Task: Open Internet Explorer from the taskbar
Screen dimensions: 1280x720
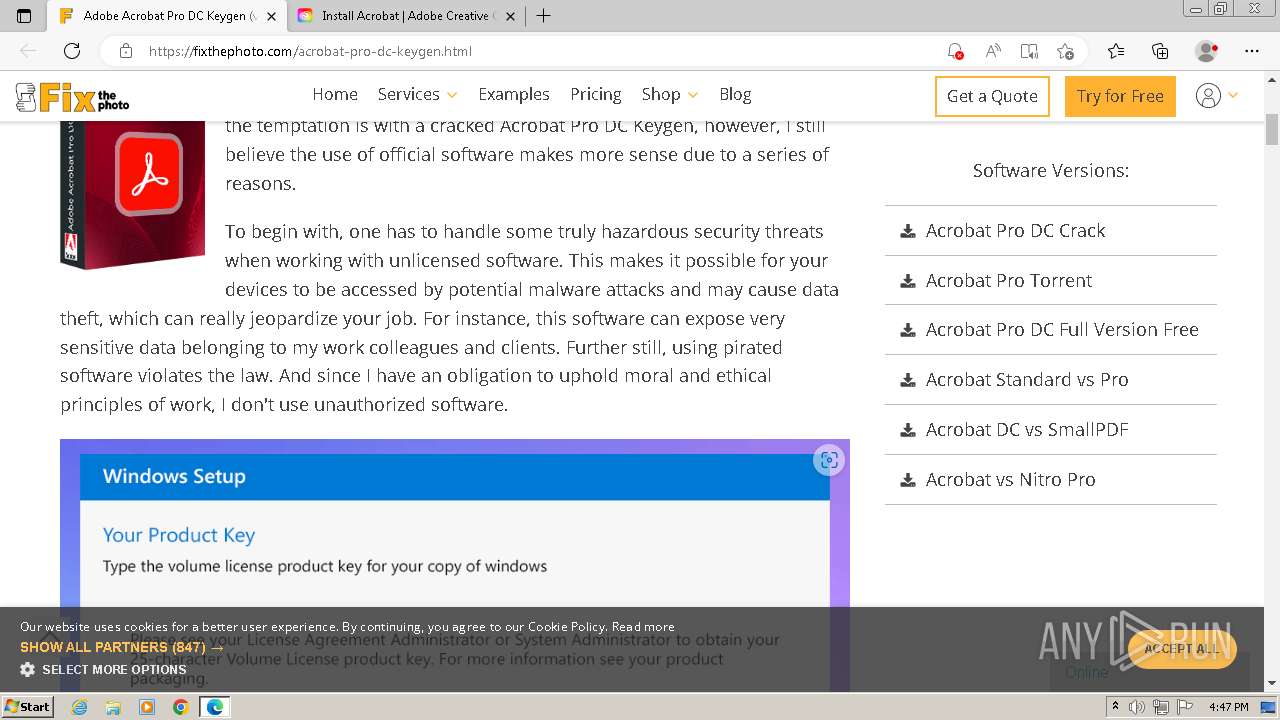Action: tap(80, 707)
